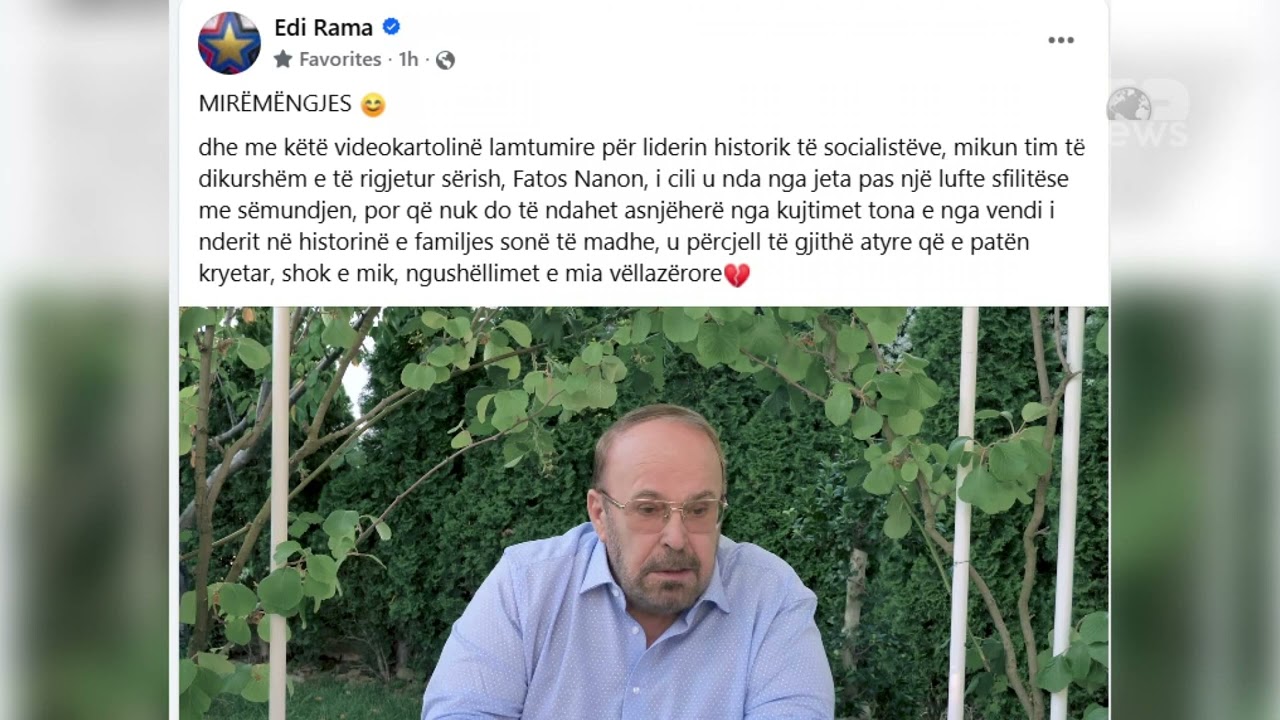
Task: Select the Favorites label text
Action: pyautogui.click(x=340, y=59)
